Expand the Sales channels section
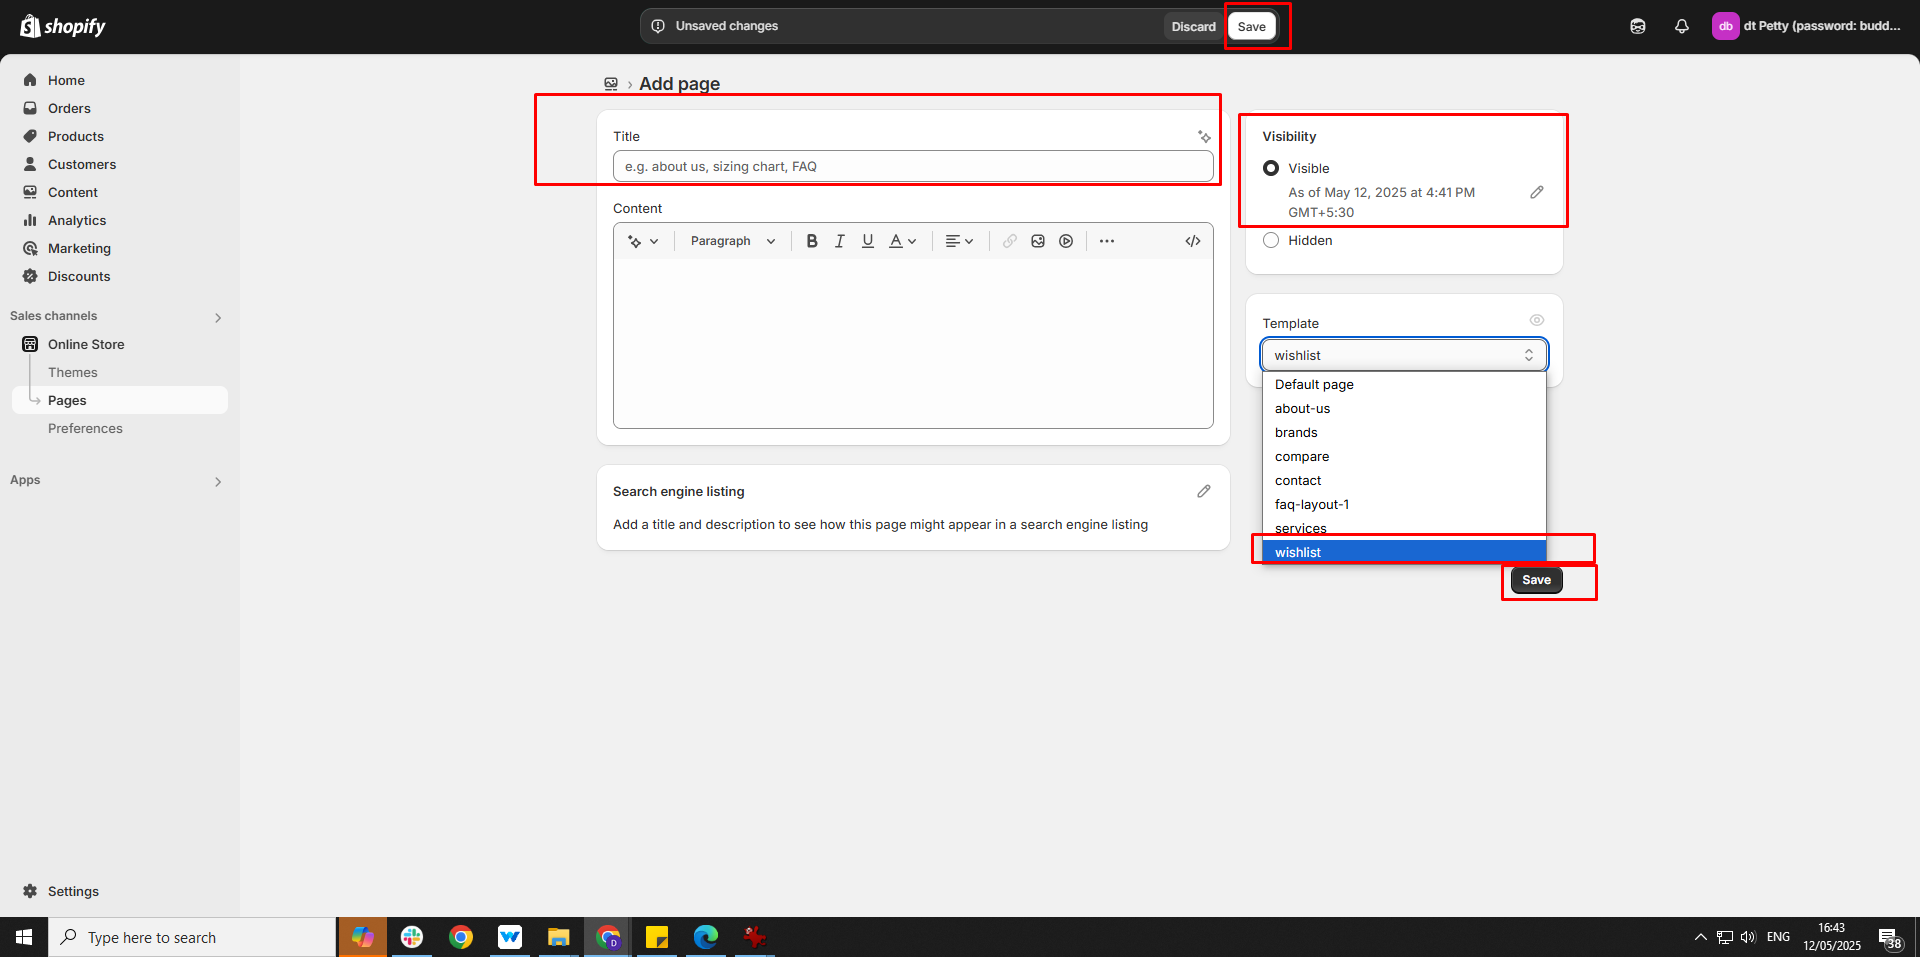 [x=218, y=317]
